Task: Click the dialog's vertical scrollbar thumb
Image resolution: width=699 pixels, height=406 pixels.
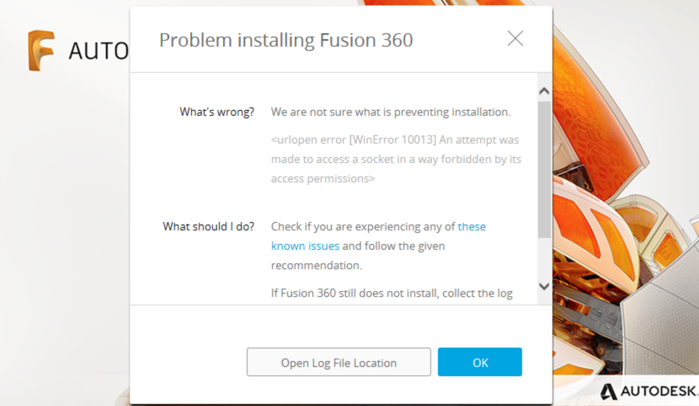Action: [x=544, y=169]
